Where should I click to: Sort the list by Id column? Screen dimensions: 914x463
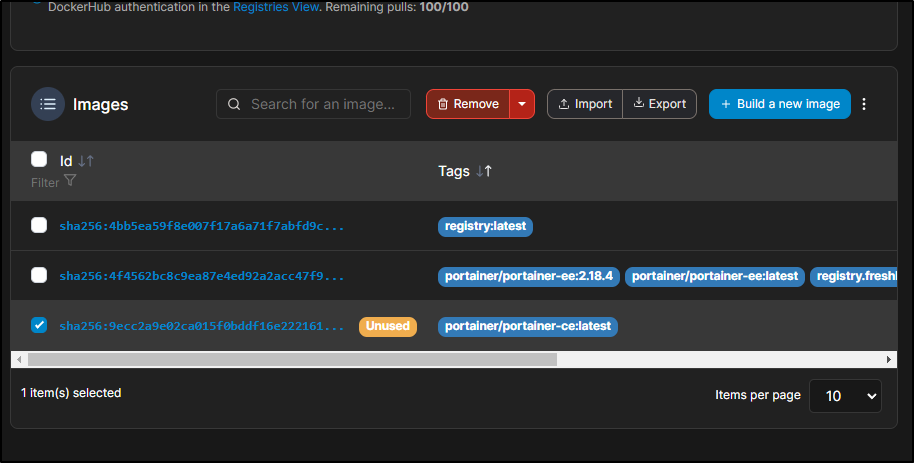coord(86,161)
